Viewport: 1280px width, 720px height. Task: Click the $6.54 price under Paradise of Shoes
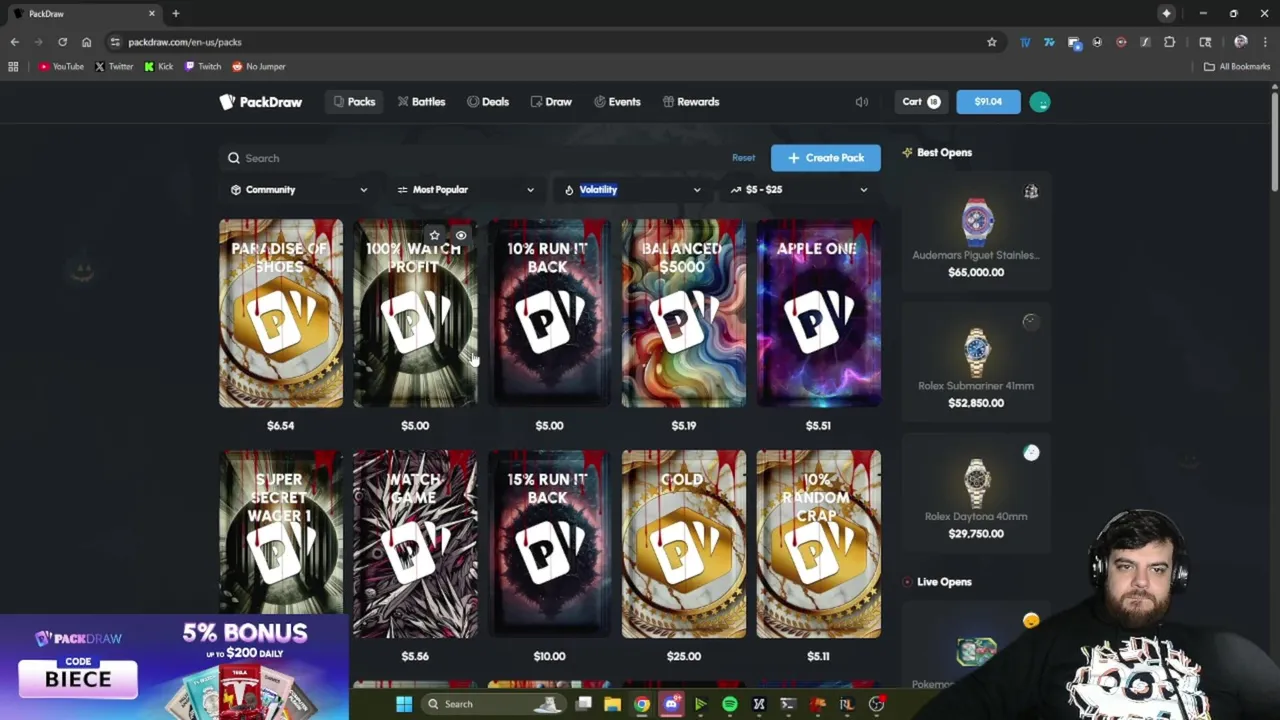pyautogui.click(x=280, y=425)
